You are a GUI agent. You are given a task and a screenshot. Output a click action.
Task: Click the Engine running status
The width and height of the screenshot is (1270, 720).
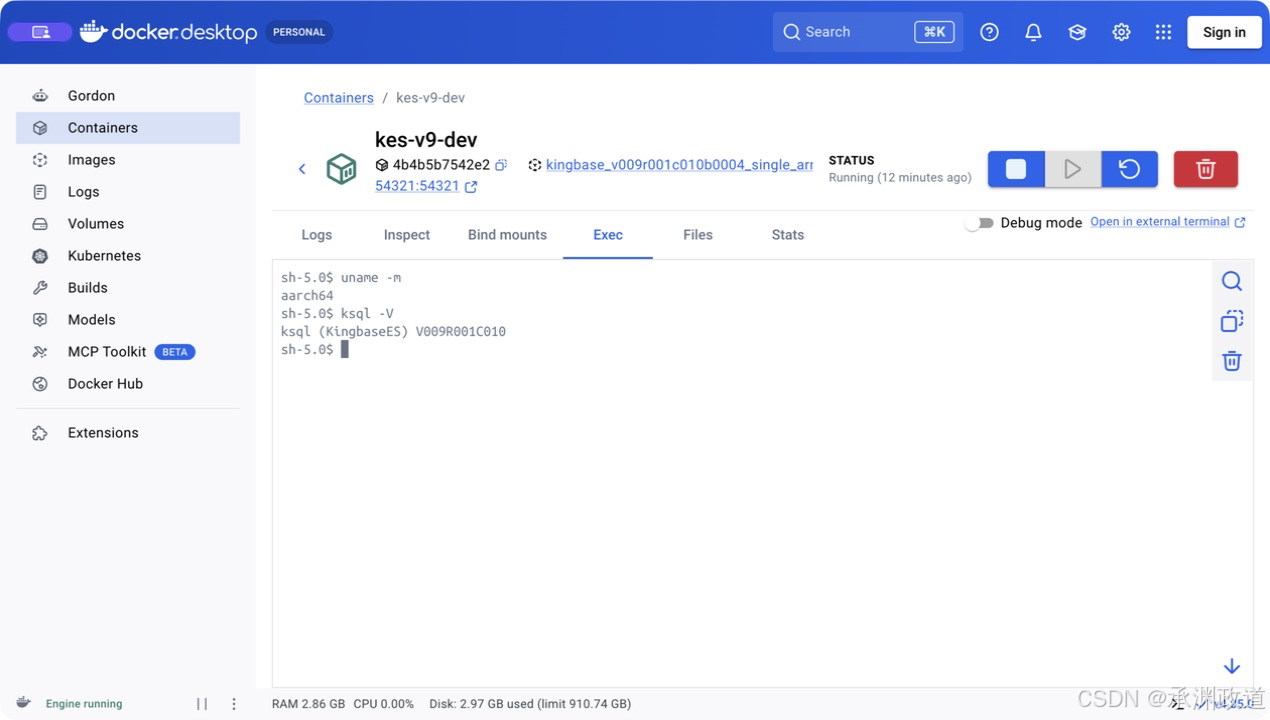coord(84,704)
